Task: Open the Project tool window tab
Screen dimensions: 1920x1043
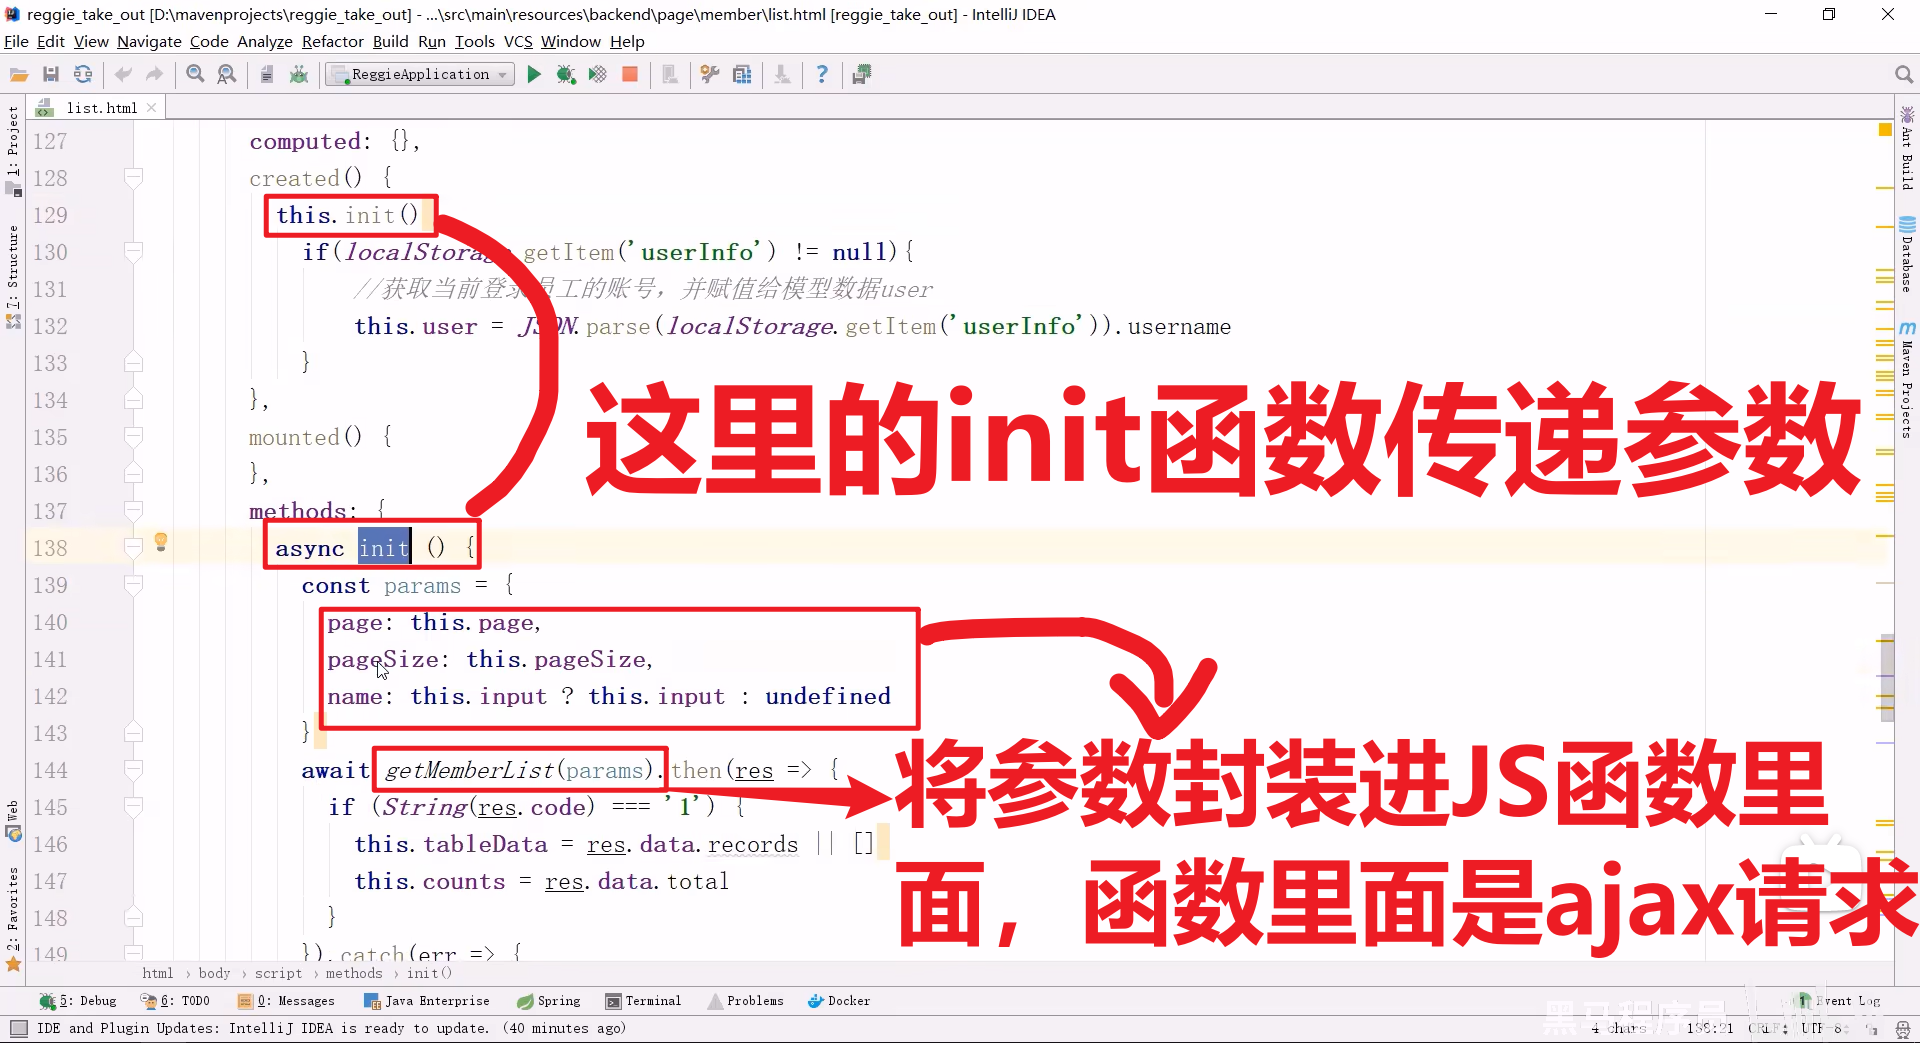Action: click(x=13, y=150)
